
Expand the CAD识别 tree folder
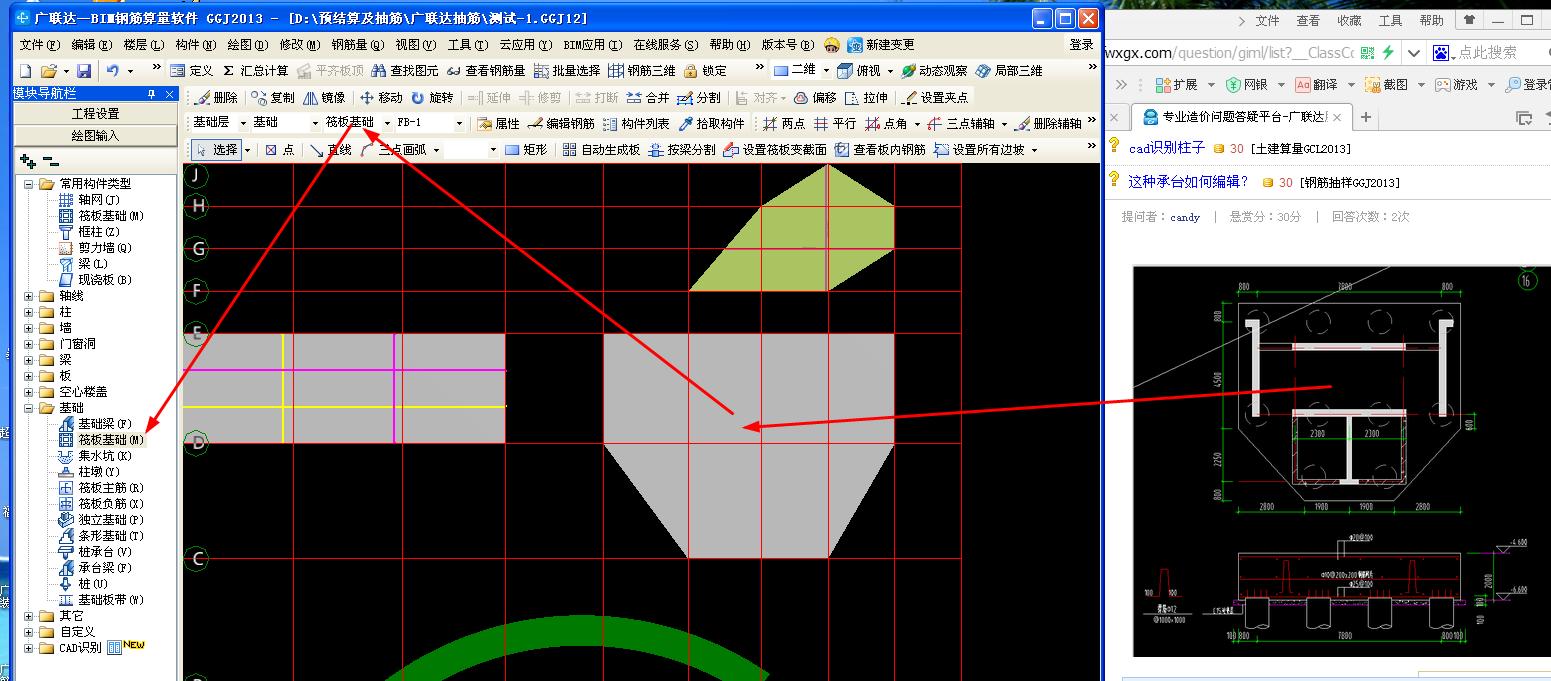29,648
